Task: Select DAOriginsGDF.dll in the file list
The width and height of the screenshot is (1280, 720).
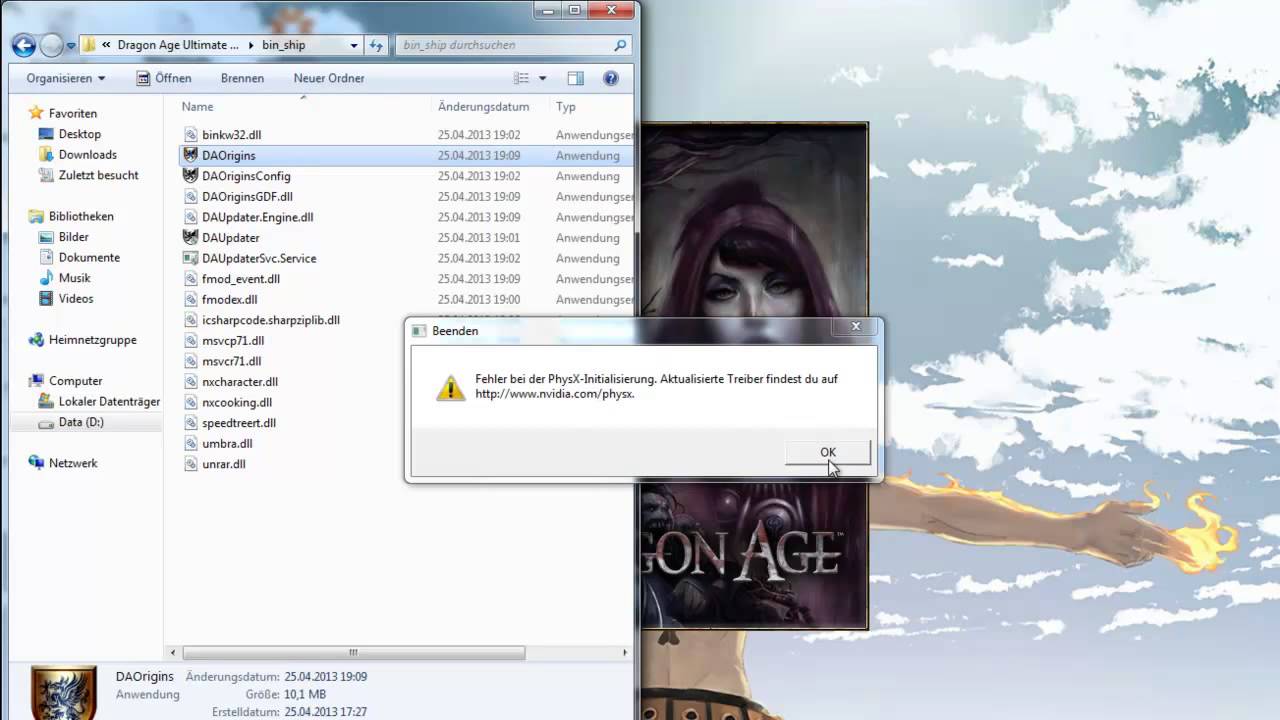Action: click(247, 197)
